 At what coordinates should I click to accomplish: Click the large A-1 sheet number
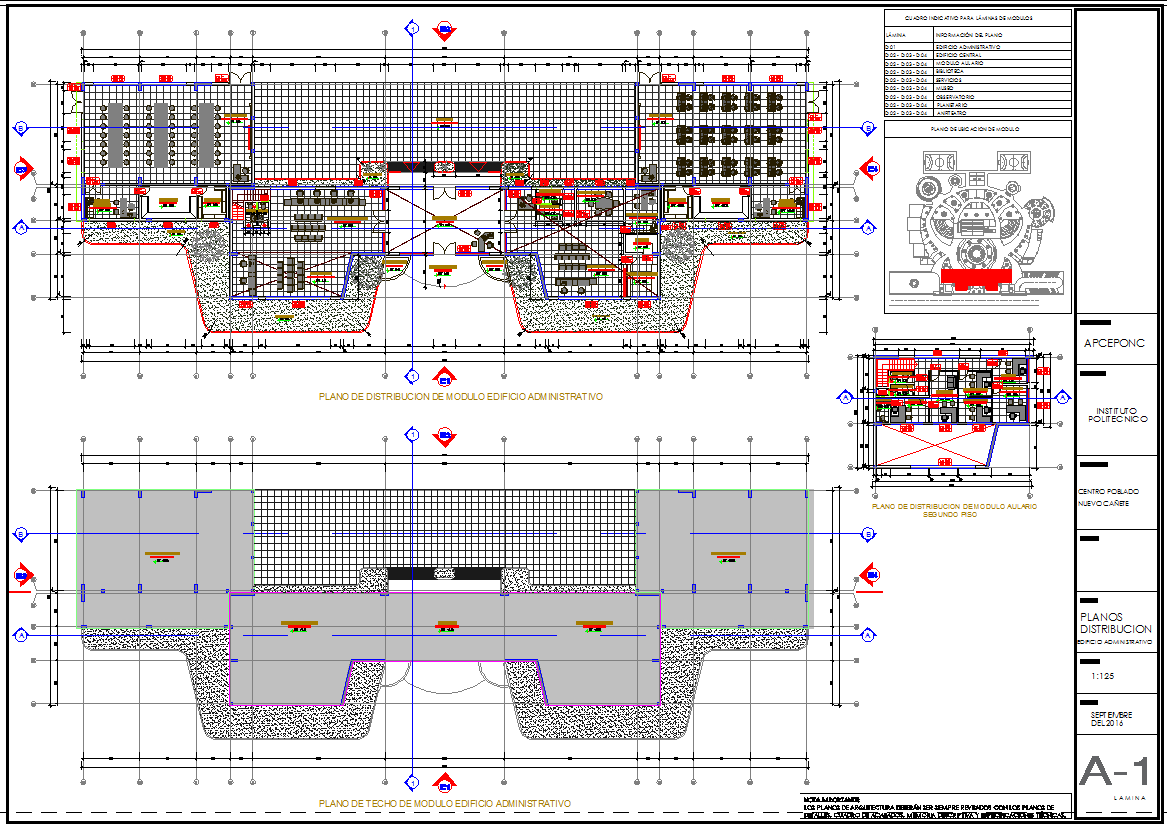point(1115,773)
